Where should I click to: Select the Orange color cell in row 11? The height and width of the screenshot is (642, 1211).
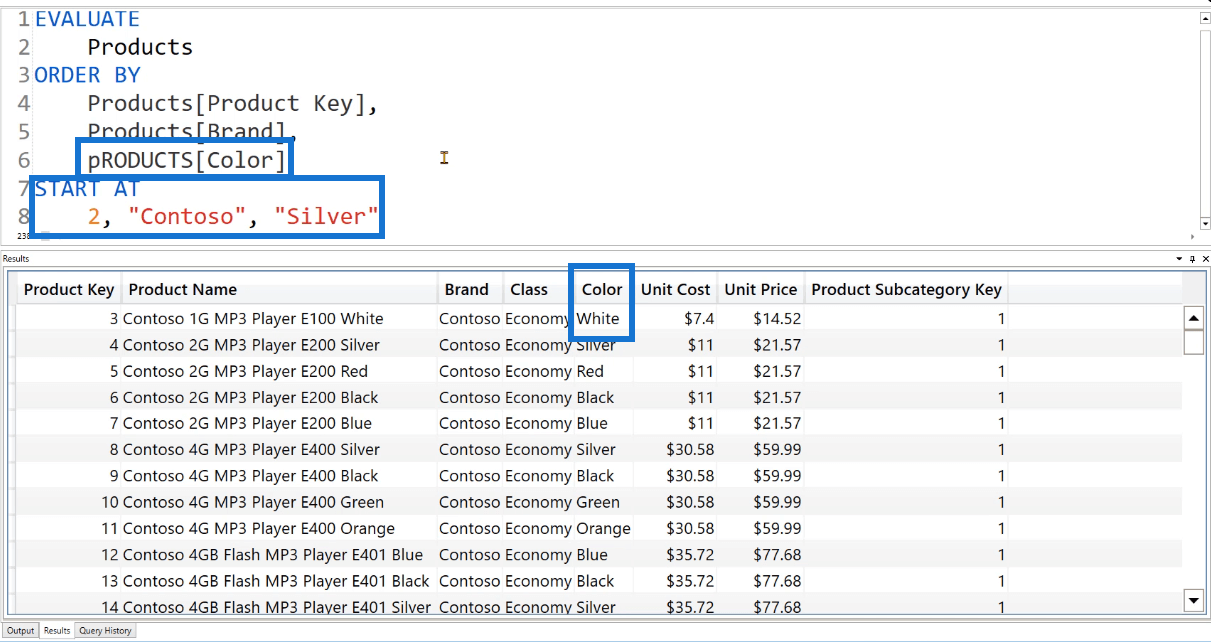click(x=602, y=528)
